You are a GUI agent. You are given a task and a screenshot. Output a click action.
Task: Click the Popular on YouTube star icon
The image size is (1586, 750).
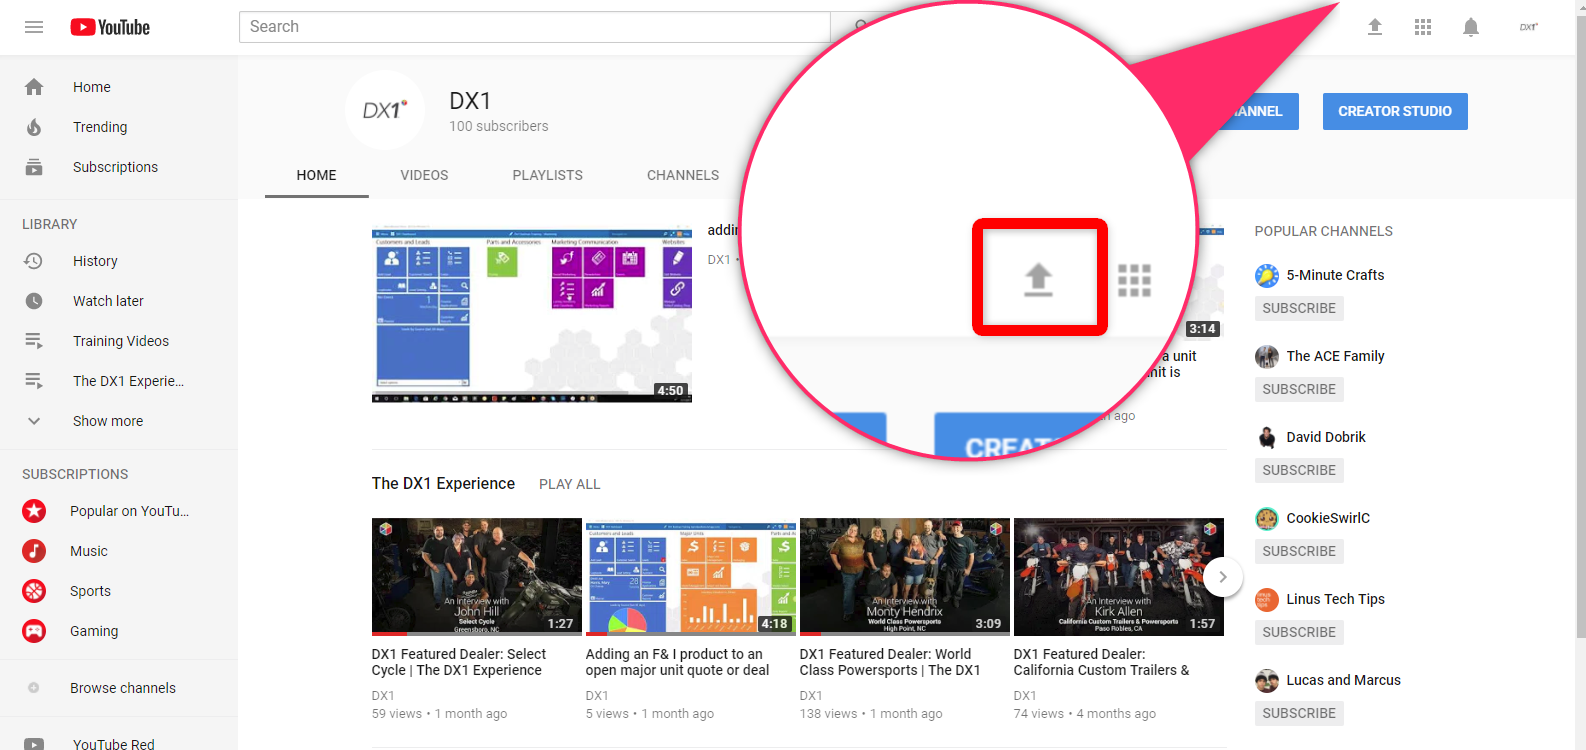34,511
